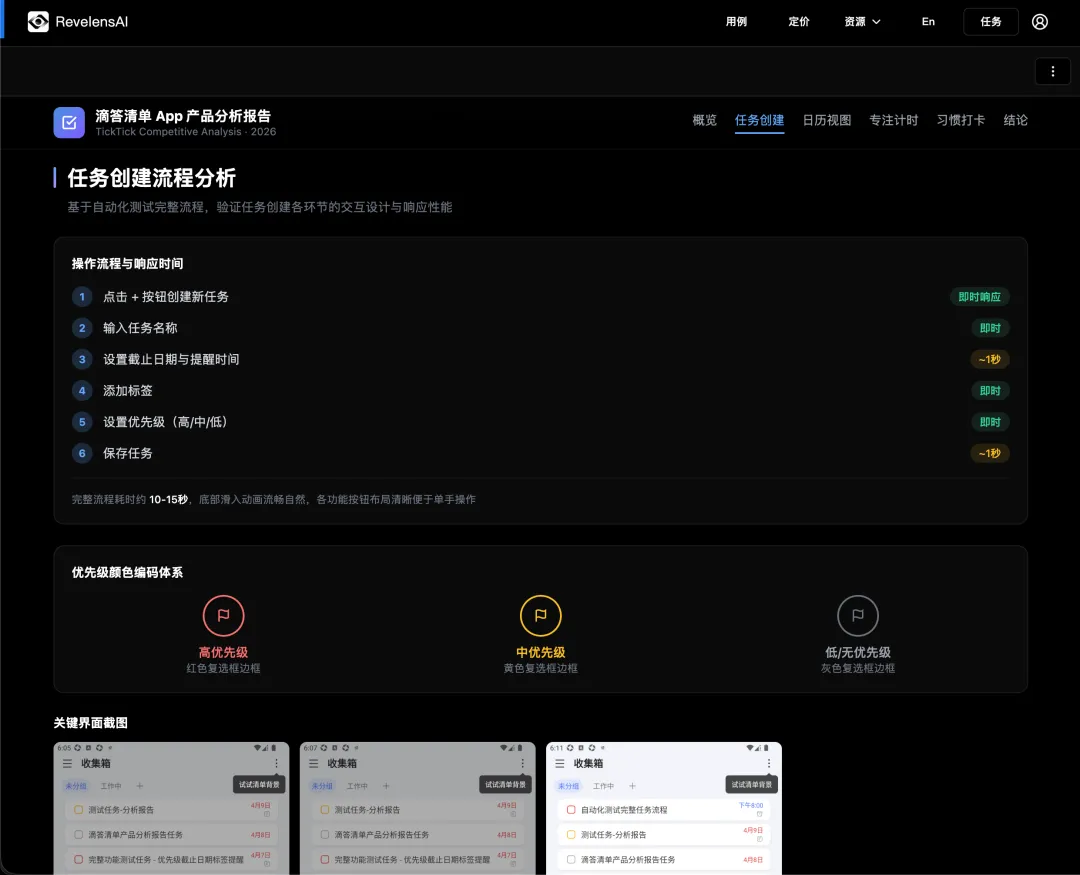
Task: Click the 保存任务 step text
Action: (x=128, y=453)
